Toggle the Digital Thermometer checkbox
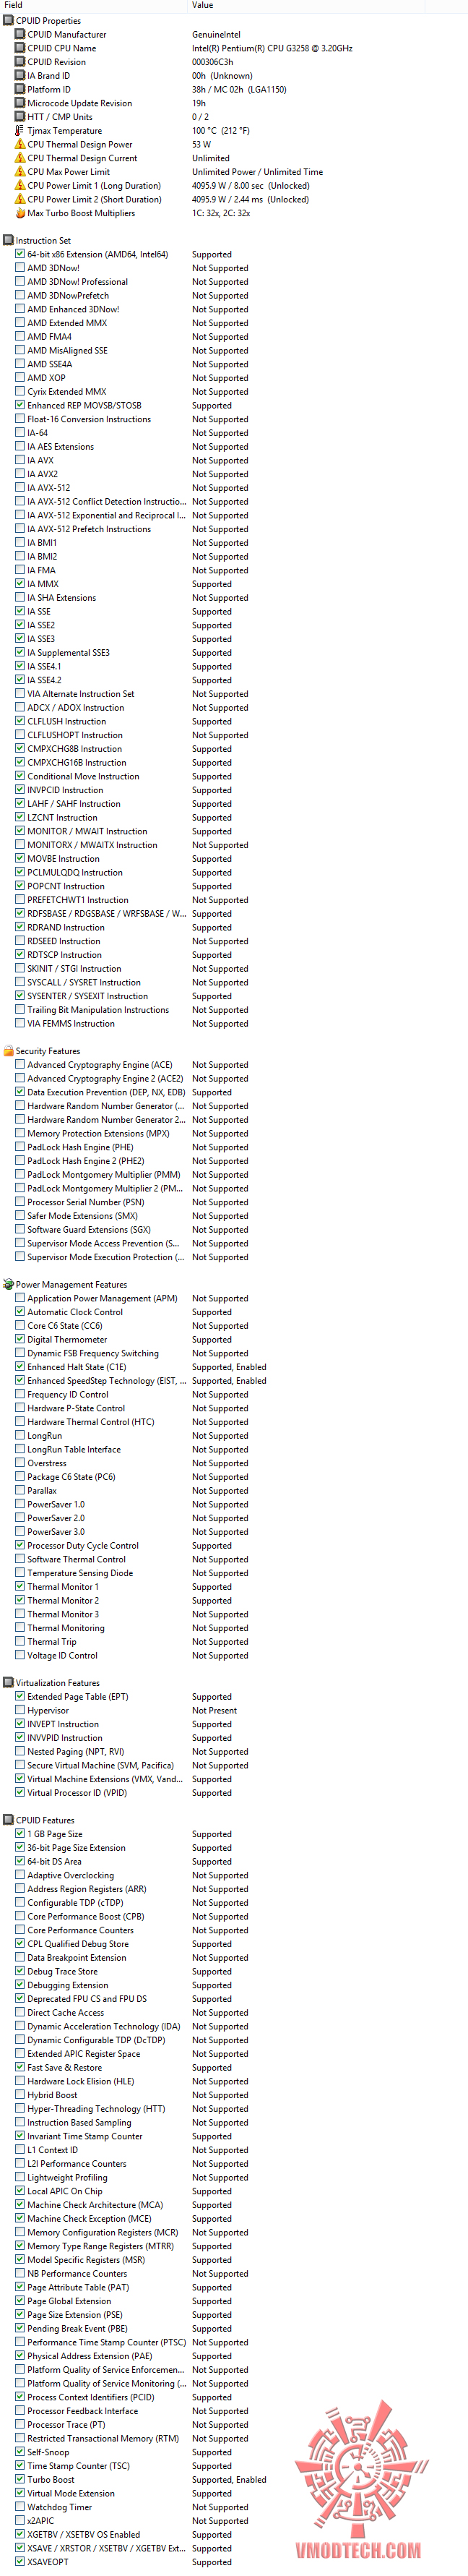 point(20,1339)
